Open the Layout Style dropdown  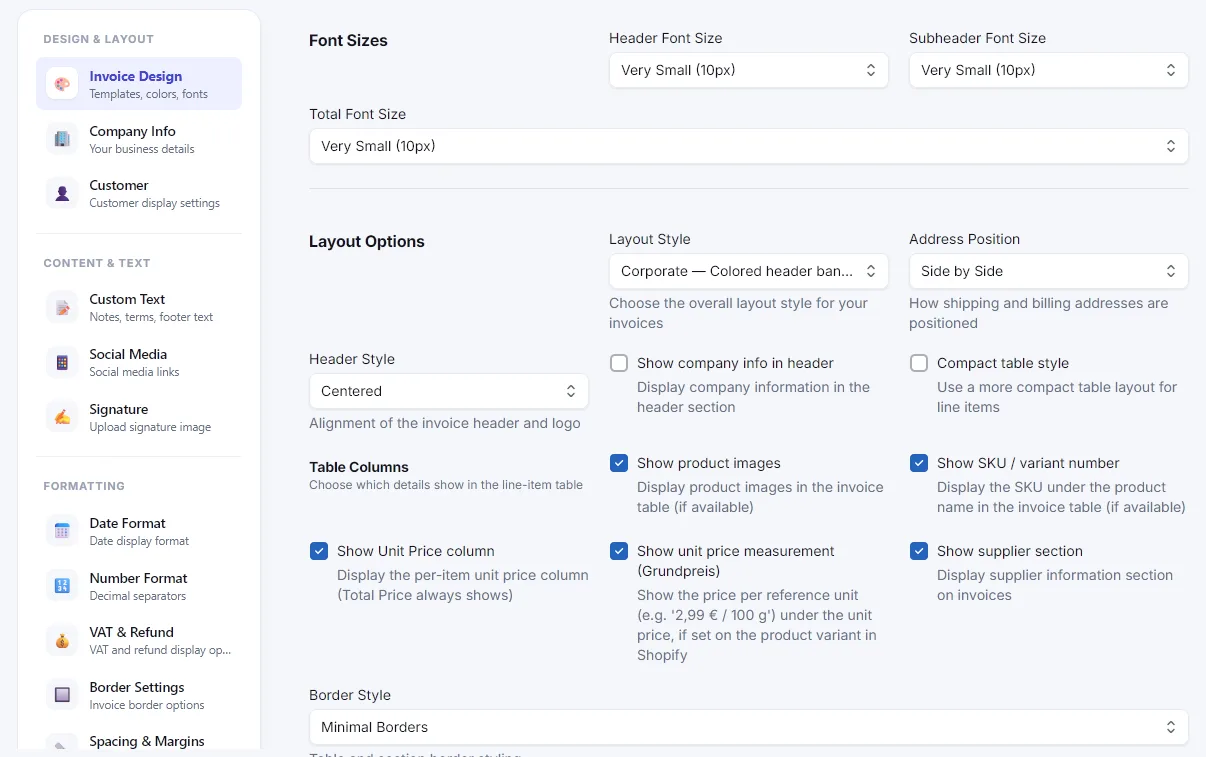point(749,271)
